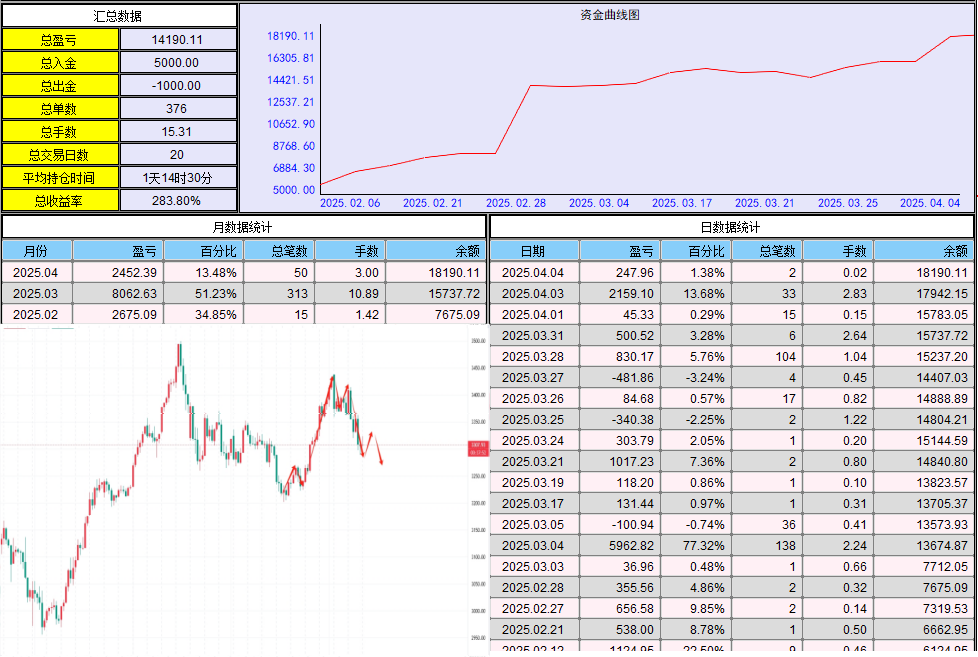Click the withdrawal value -1000.00
978x657 pixels.
click(x=178, y=85)
